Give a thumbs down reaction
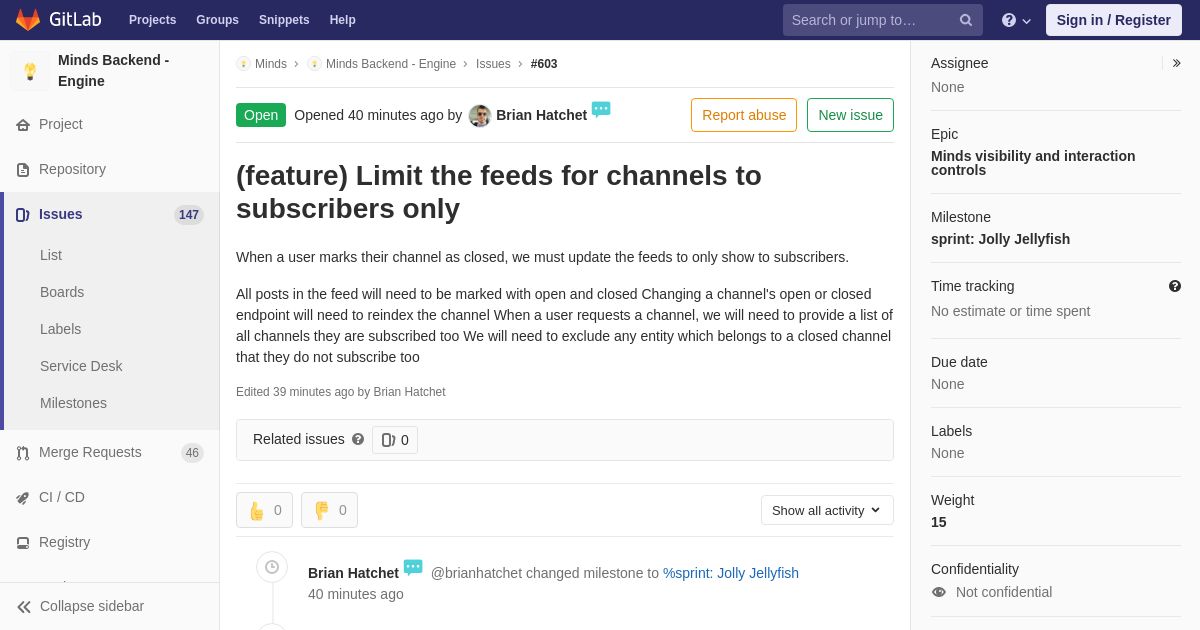Screen dimensions: 1200x630 tap(329, 510)
